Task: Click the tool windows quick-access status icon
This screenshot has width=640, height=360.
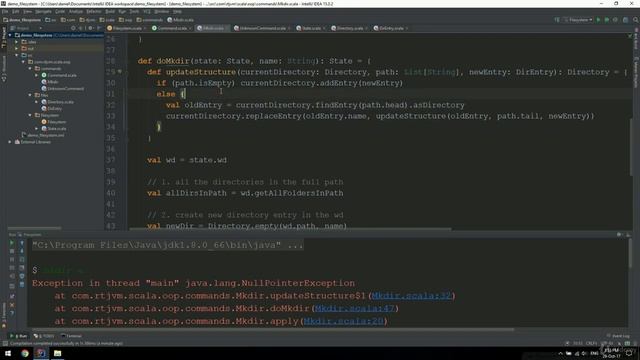Action: click(x=5, y=343)
